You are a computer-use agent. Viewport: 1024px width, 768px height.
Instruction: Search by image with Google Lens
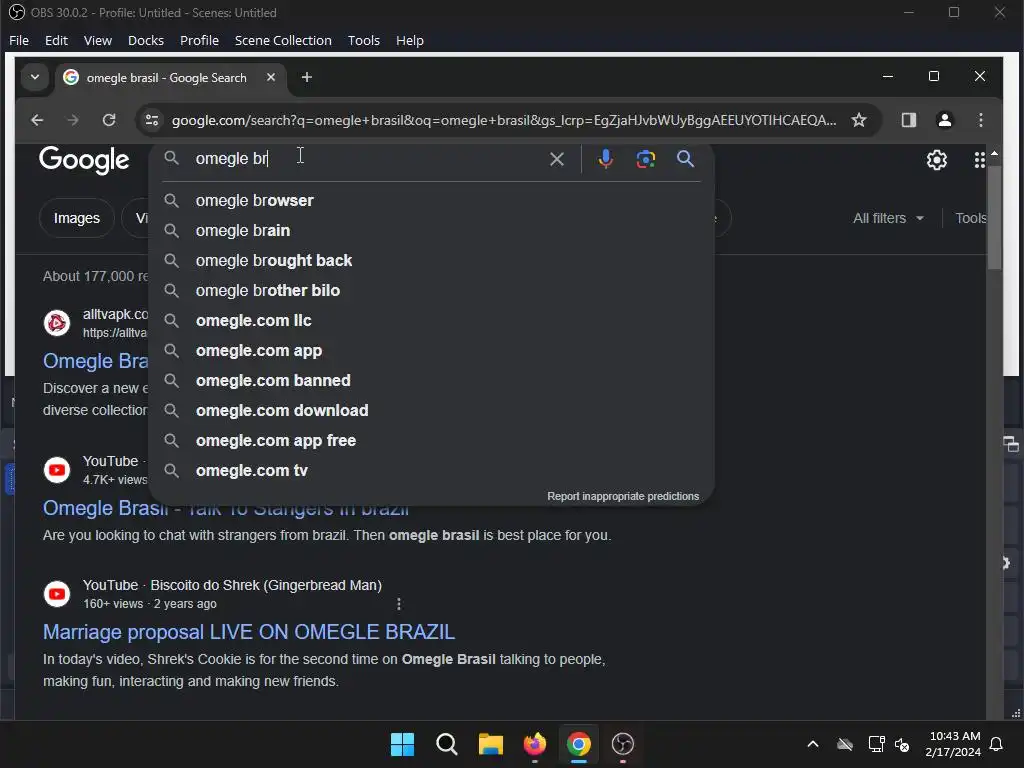click(x=645, y=159)
